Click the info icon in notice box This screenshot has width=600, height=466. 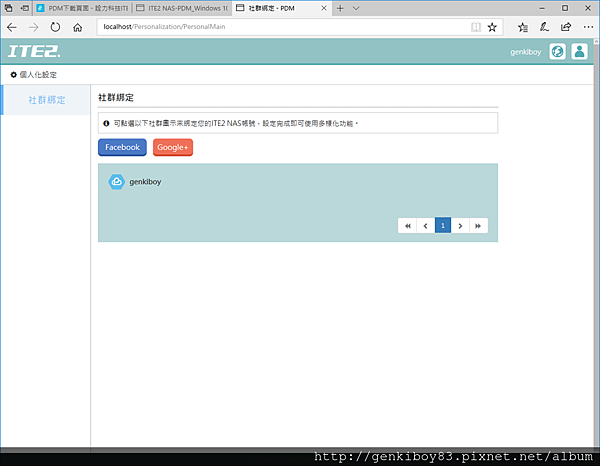coord(106,123)
